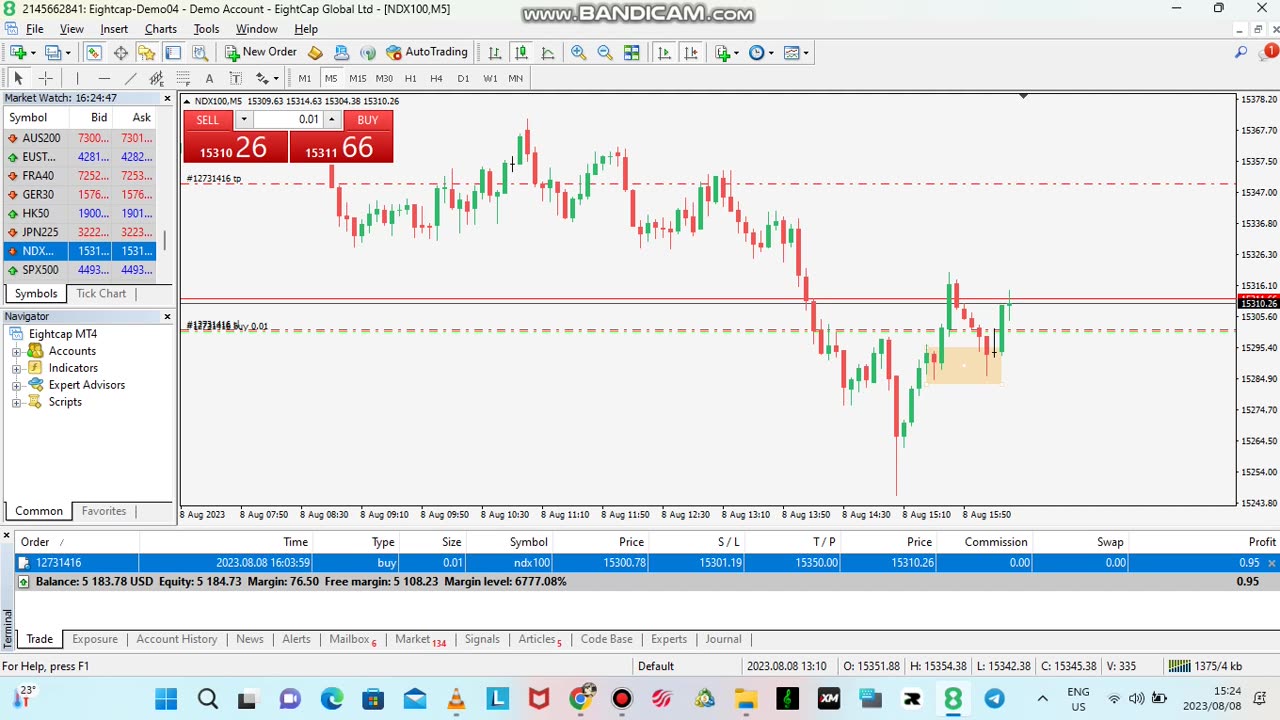Open the Profiles toolbar icon
Viewport: 1280px width, 720px height.
pos(53,53)
